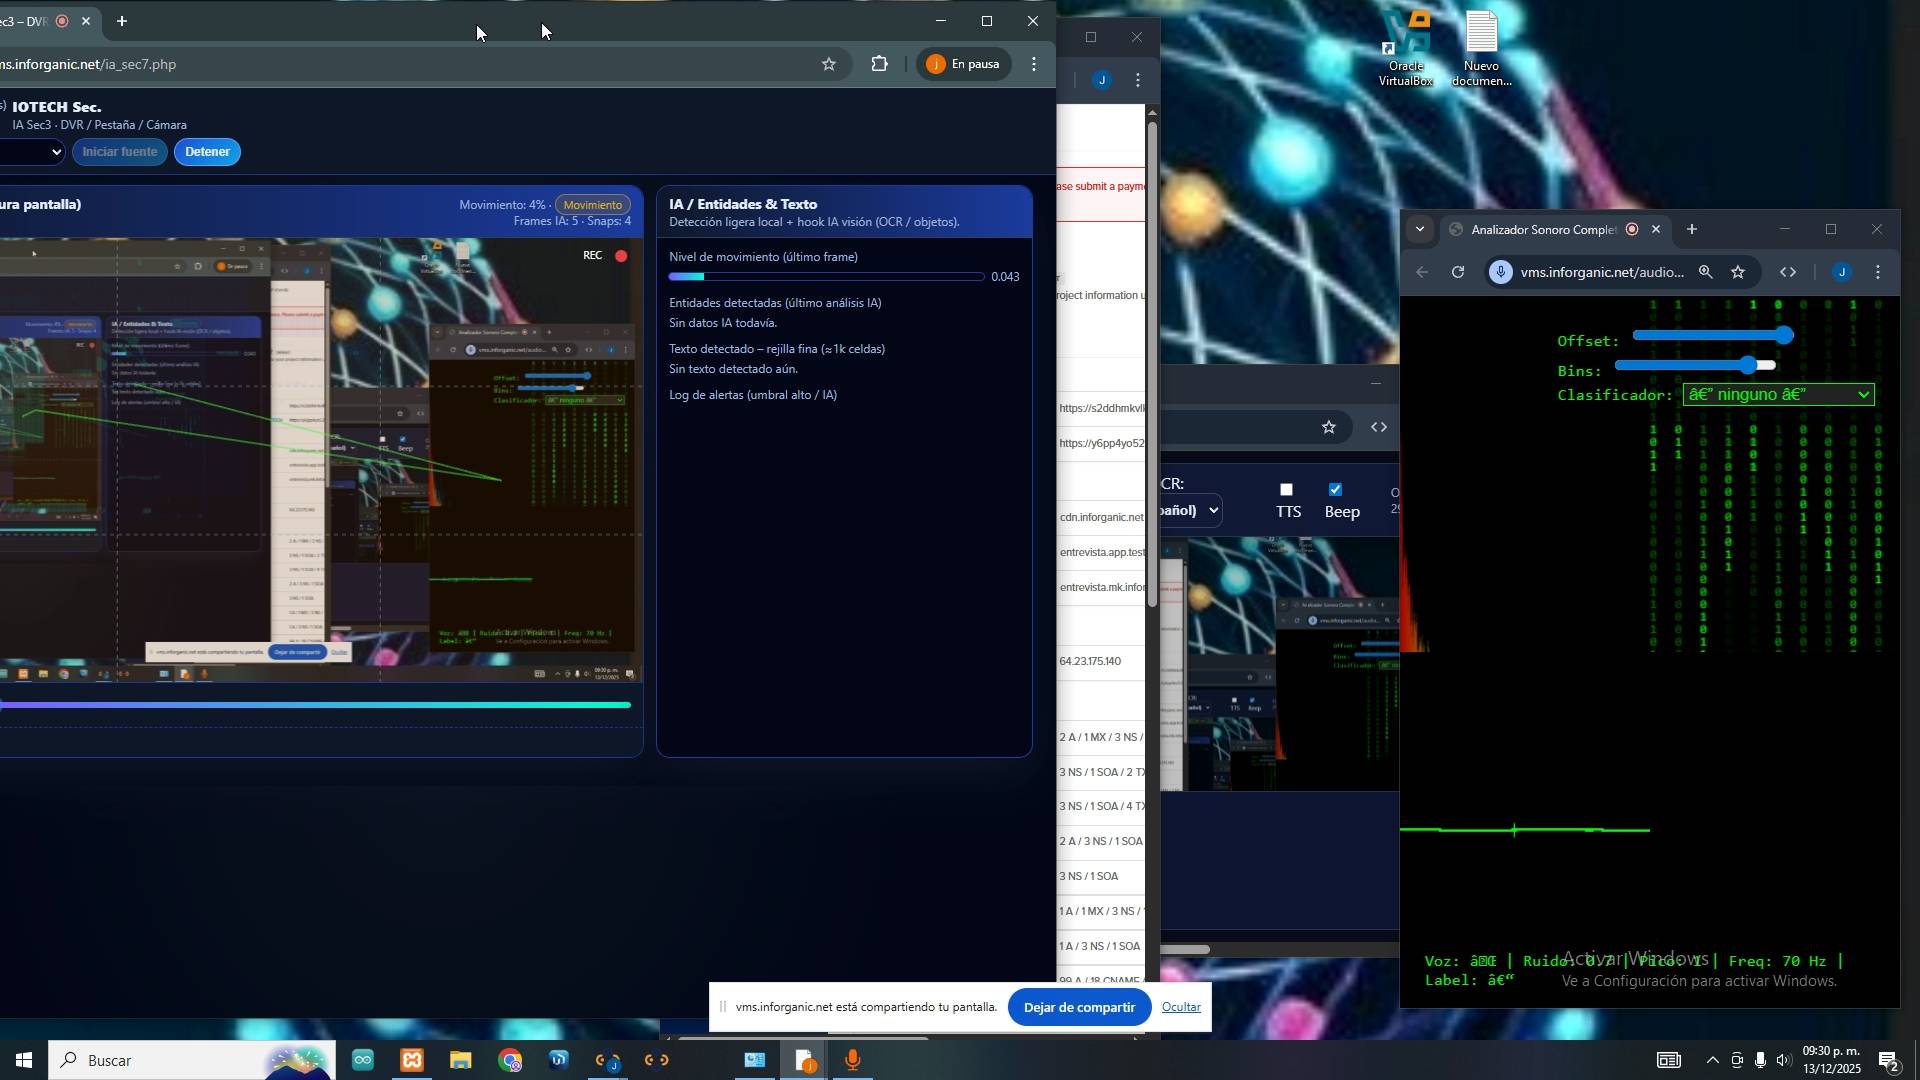Open the tab search chevron in analyzer window
Screen dimensions: 1920x1080
click(1420, 230)
